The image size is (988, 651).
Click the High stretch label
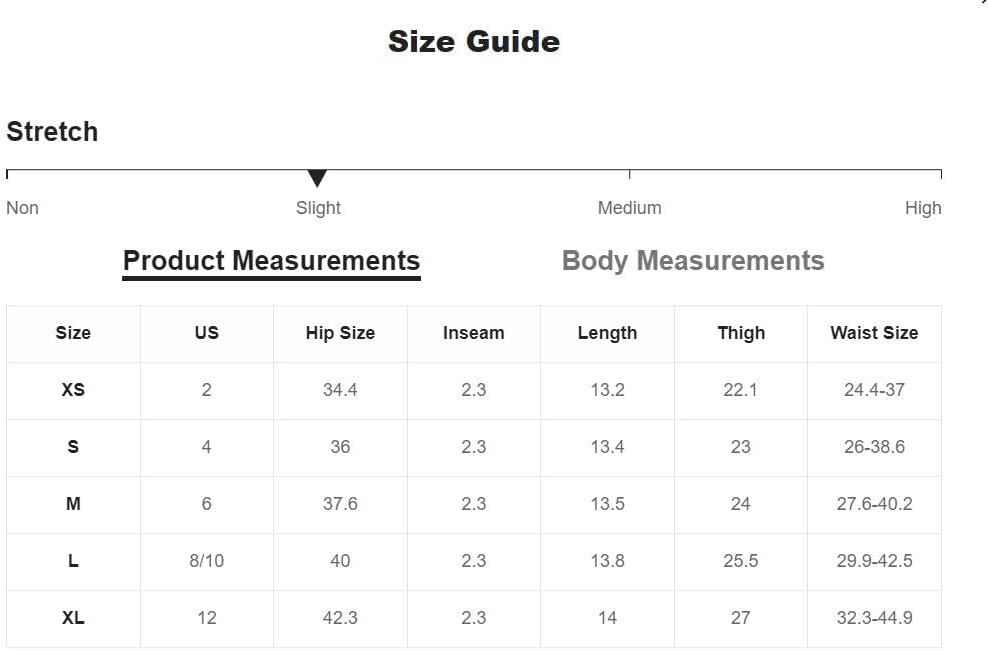pyautogui.click(x=923, y=208)
